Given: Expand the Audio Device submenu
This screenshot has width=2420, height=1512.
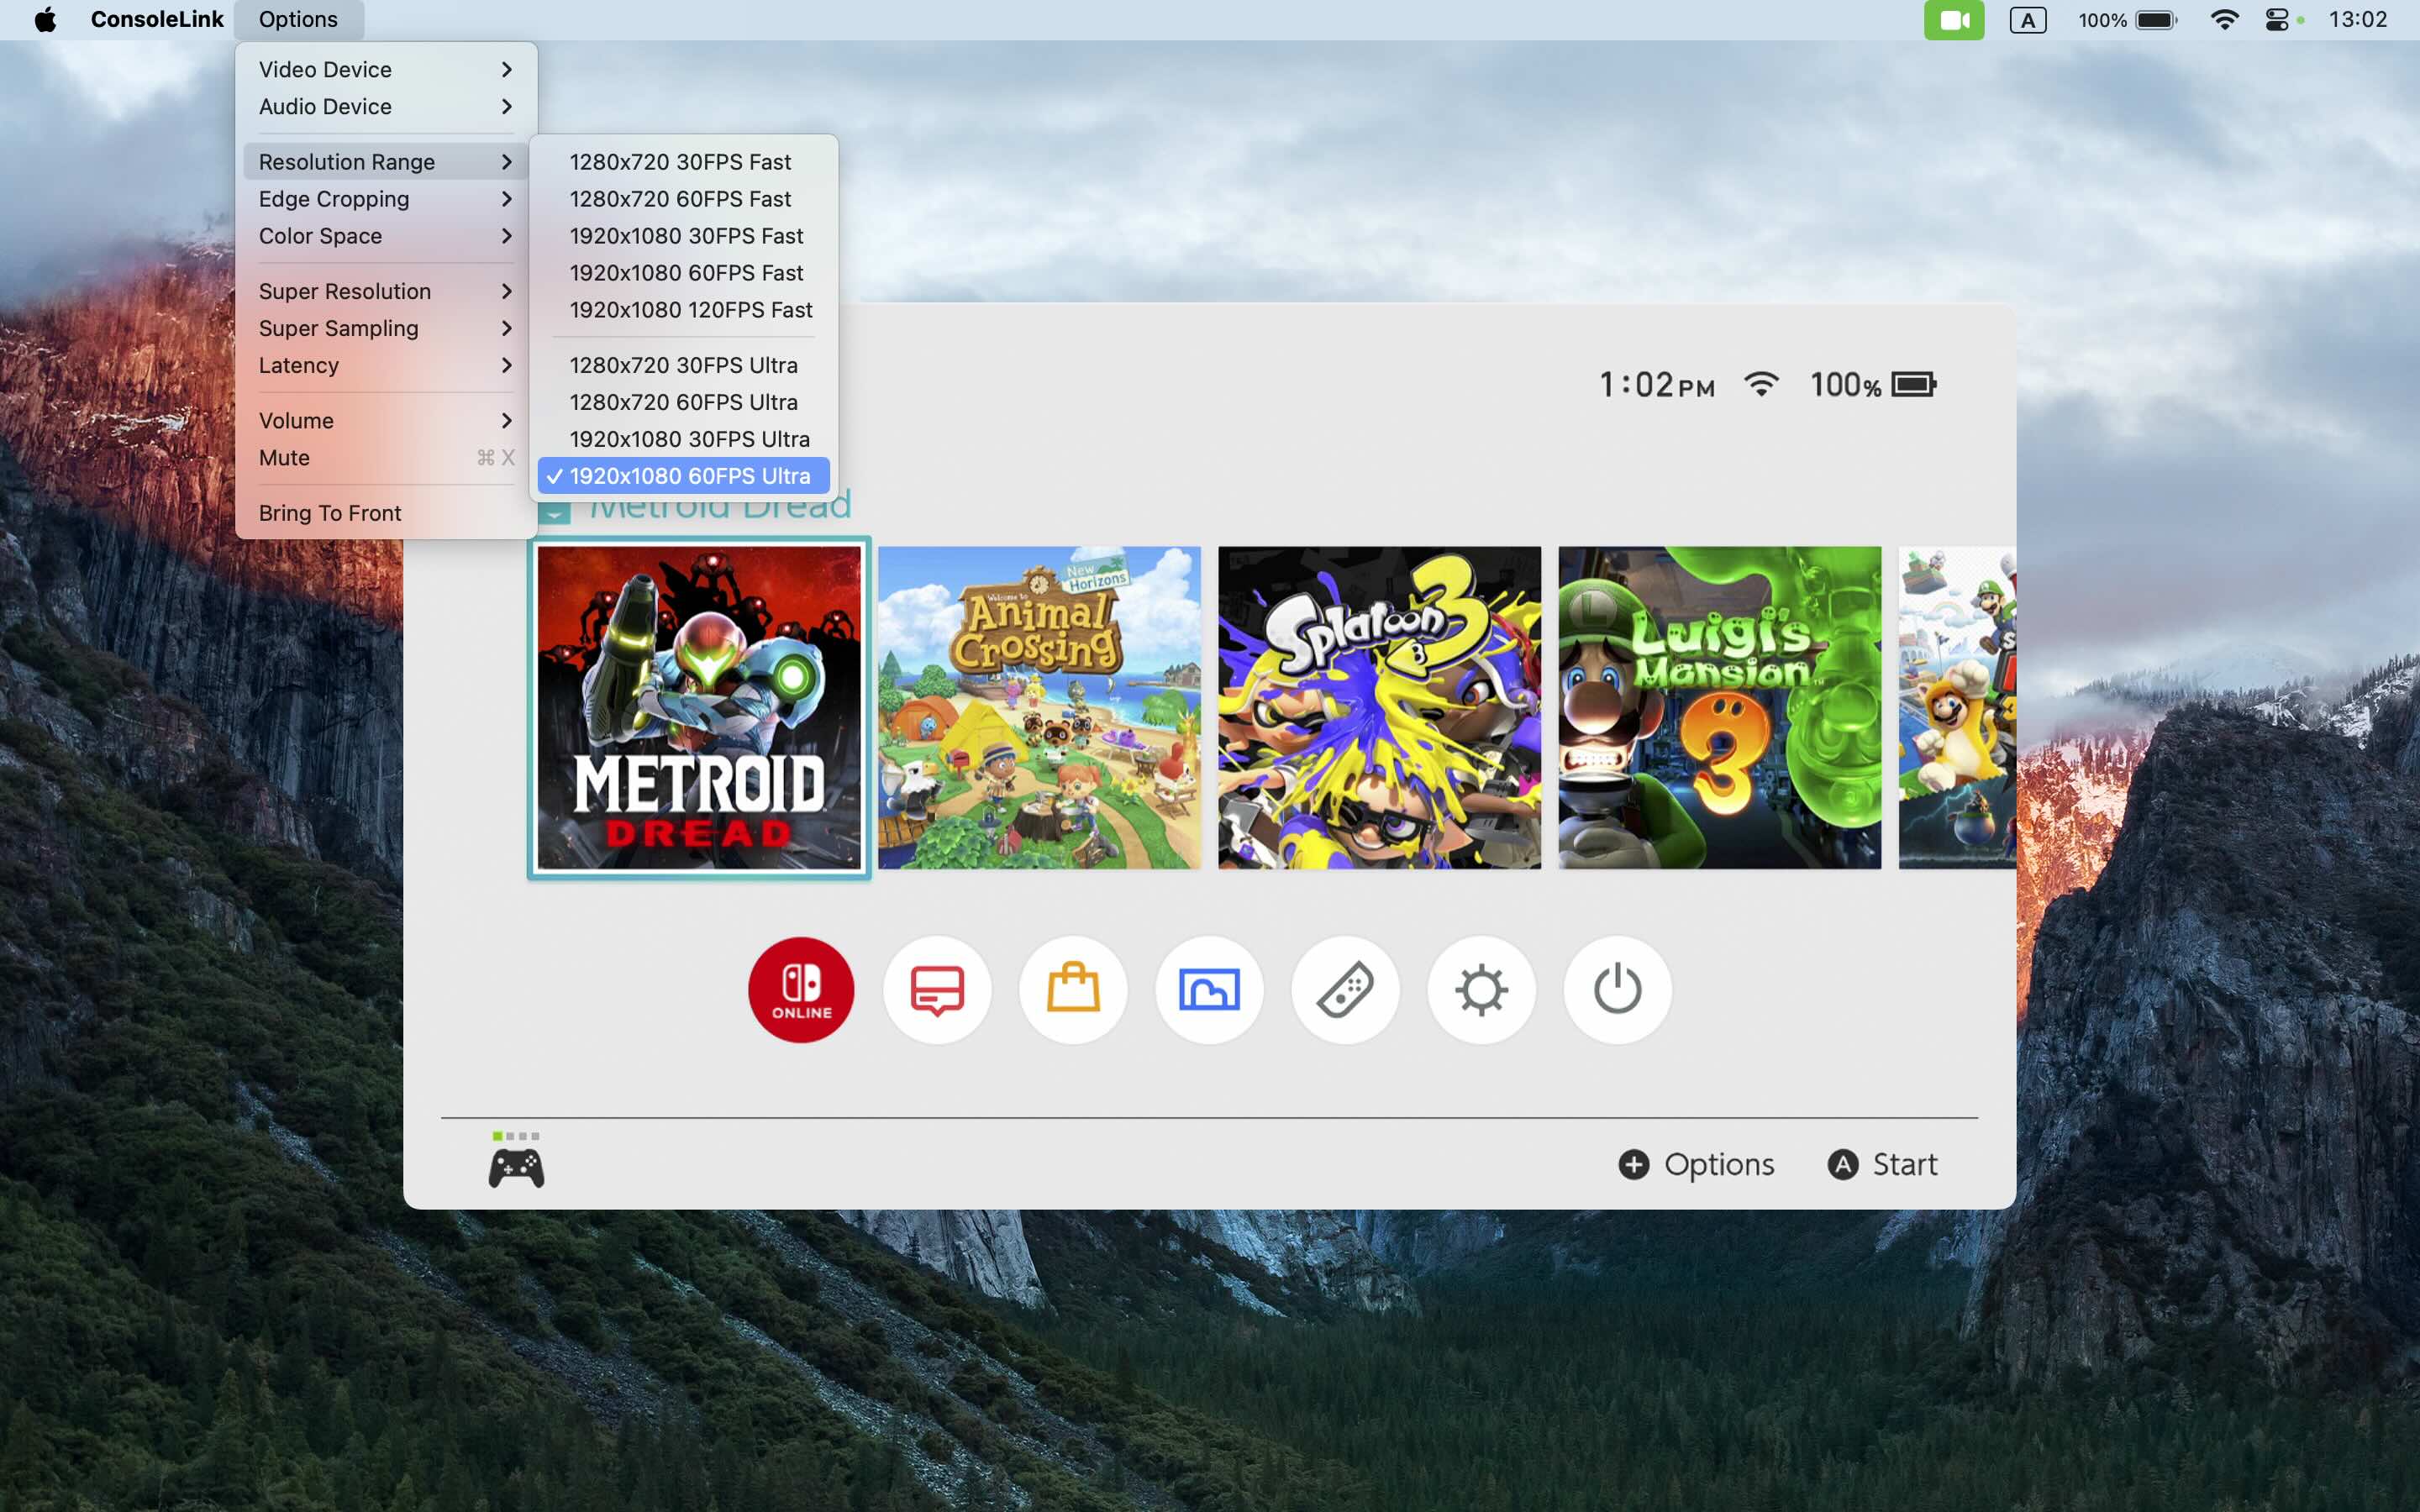Looking at the screenshot, I should (386, 107).
